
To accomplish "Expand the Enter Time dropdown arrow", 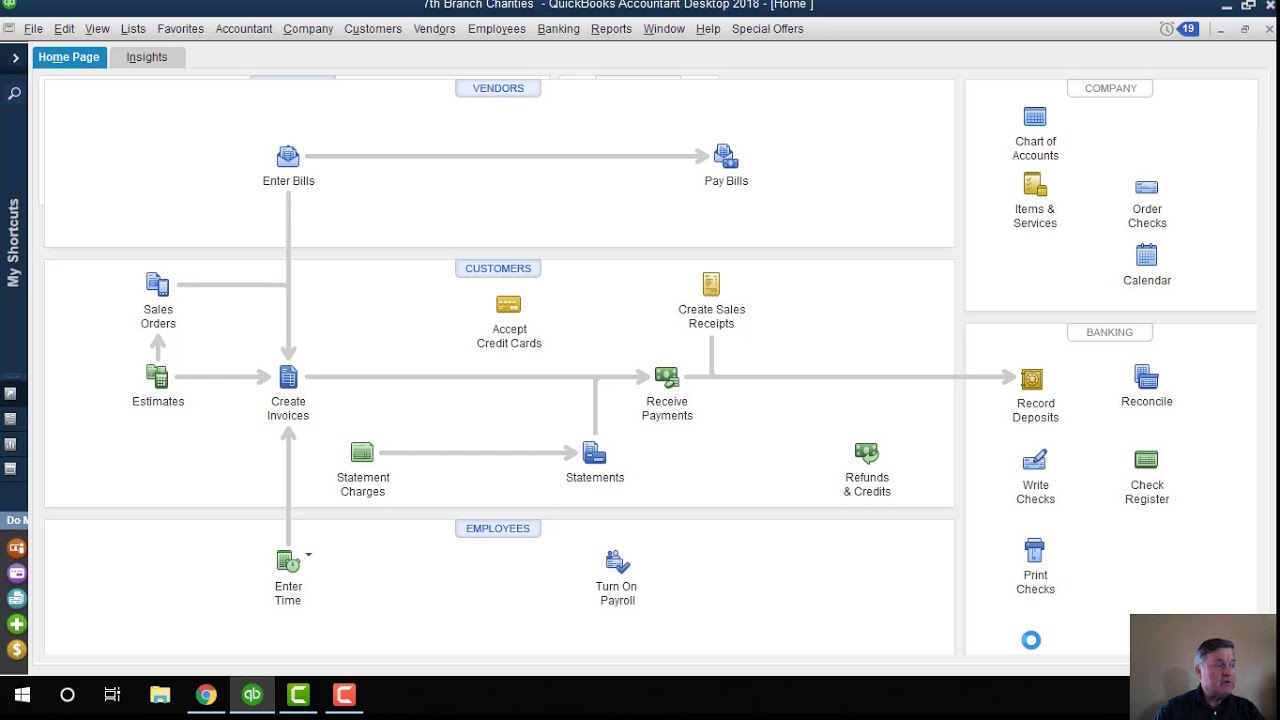I will click(x=308, y=554).
